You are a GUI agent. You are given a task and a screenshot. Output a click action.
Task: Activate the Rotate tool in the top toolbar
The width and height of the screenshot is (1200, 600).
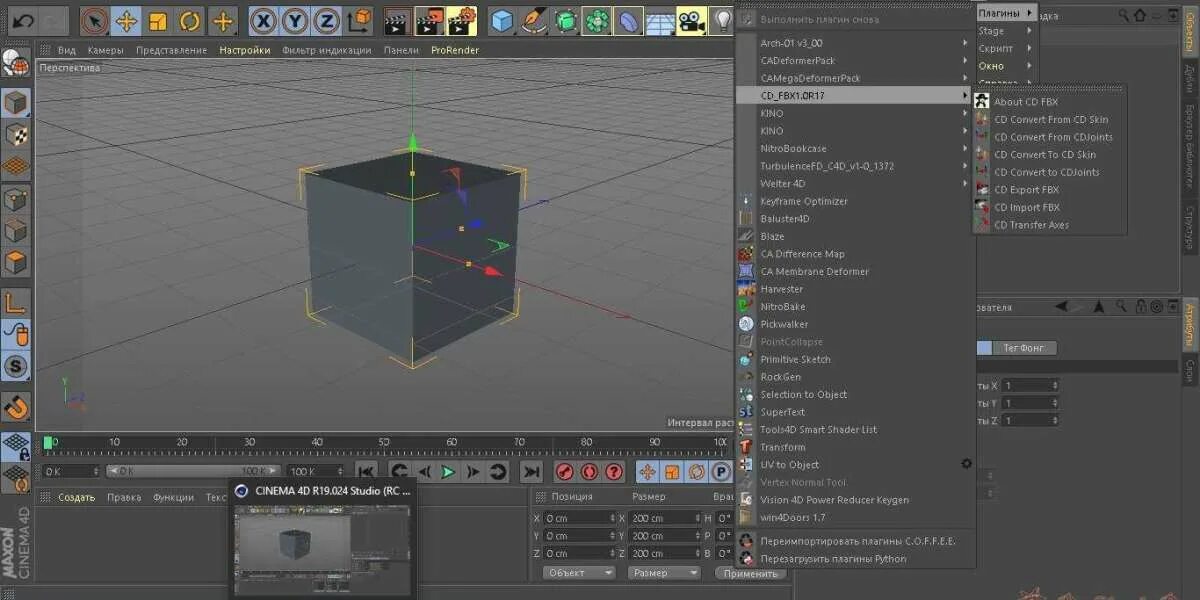click(190, 20)
